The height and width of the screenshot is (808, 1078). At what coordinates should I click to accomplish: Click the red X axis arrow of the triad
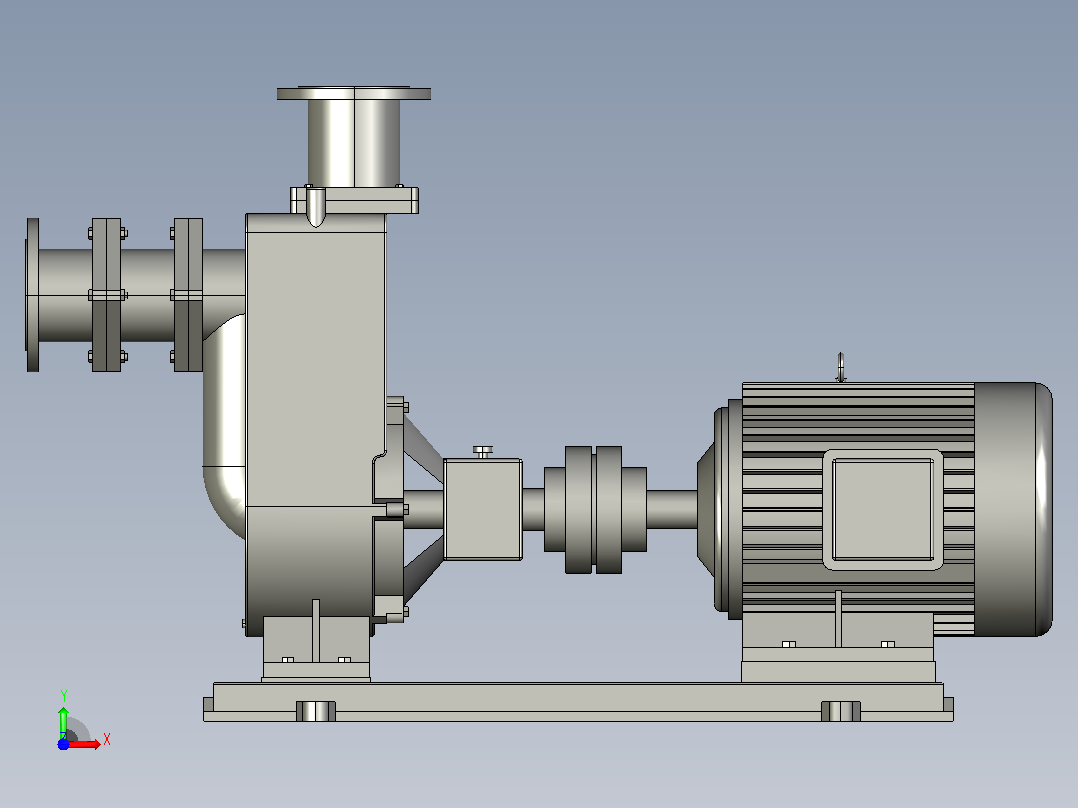[x=85, y=744]
